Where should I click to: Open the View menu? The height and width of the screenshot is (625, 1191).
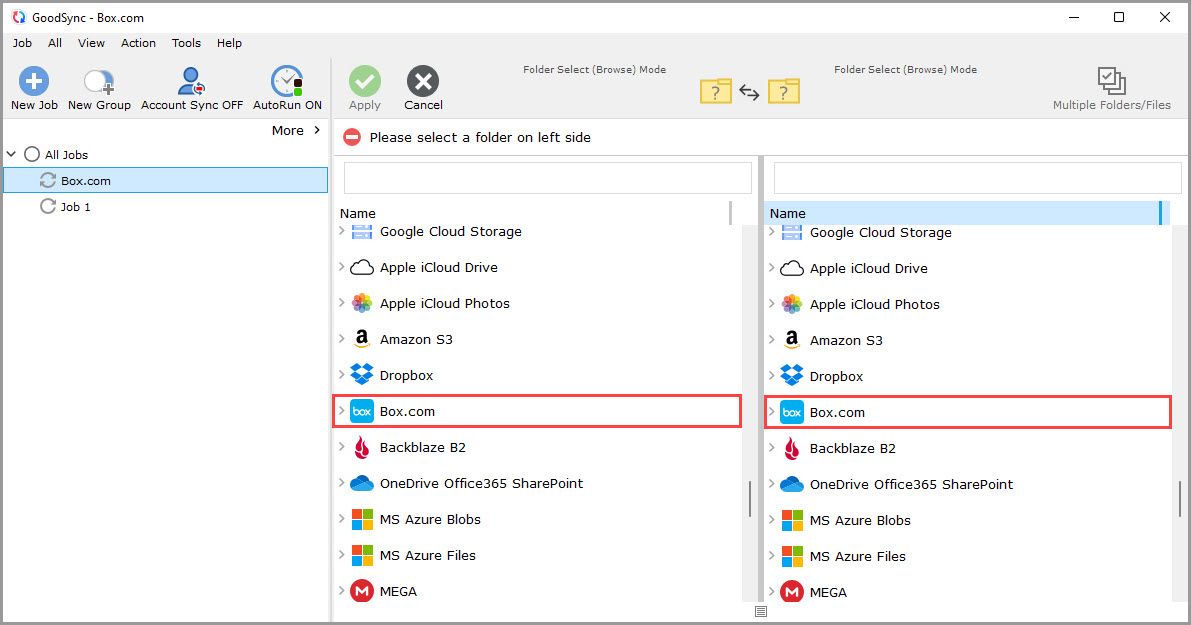91,43
